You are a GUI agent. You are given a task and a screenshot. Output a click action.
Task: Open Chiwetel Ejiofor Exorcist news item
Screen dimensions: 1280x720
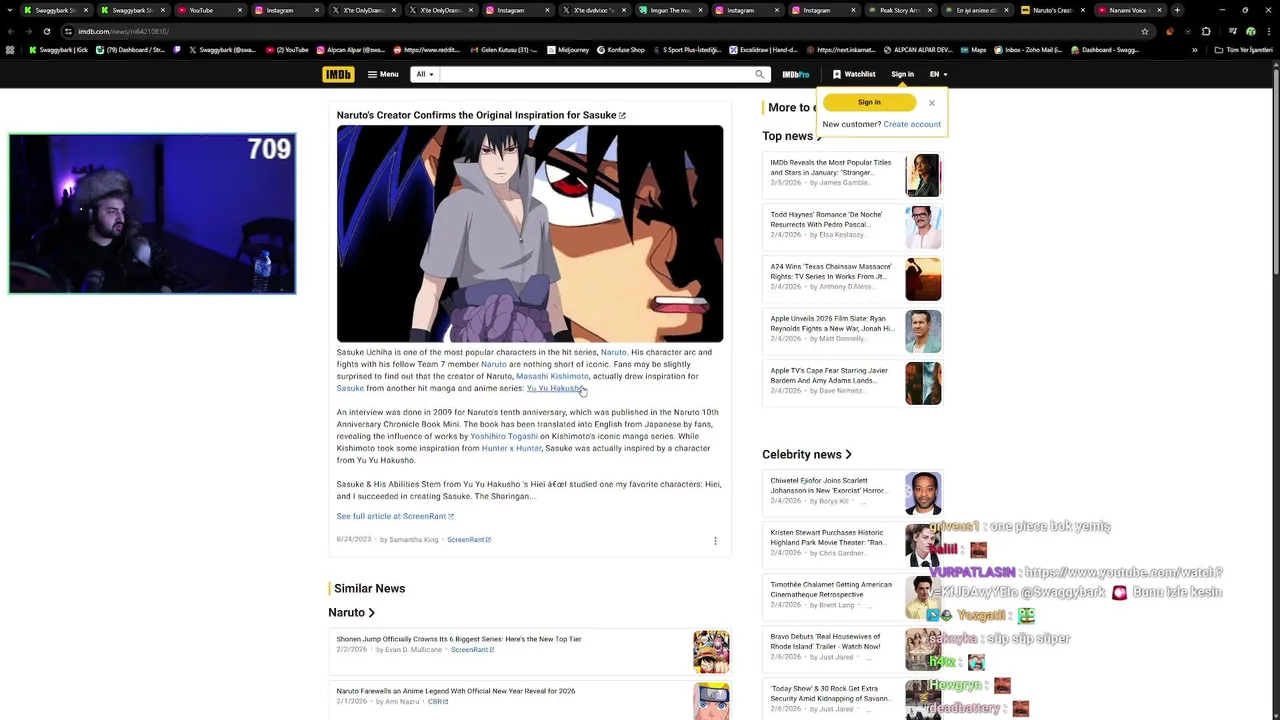point(830,485)
